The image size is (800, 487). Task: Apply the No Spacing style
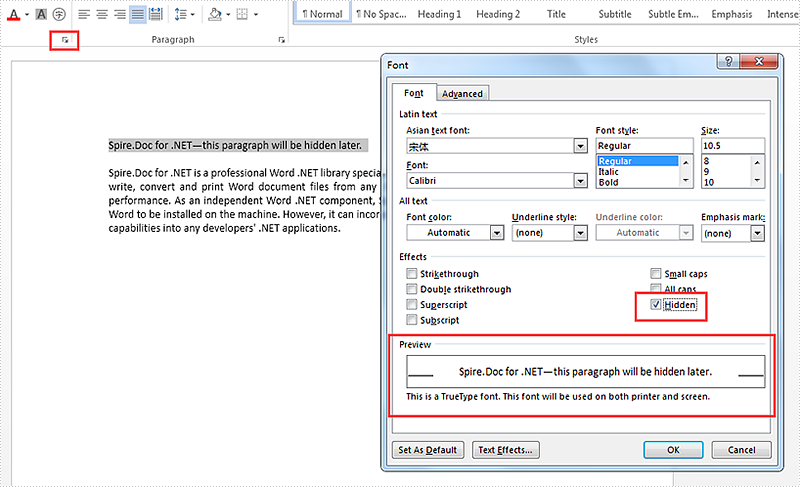tap(382, 14)
